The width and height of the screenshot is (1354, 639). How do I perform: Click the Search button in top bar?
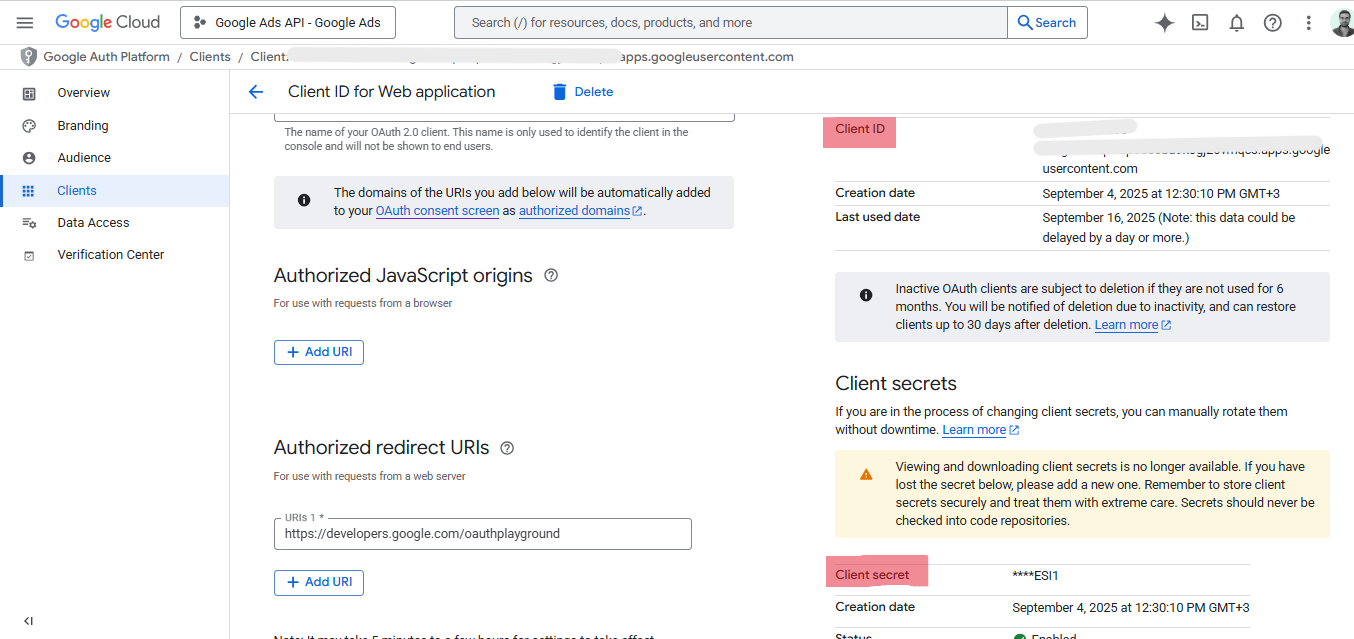pyautogui.click(x=1047, y=22)
